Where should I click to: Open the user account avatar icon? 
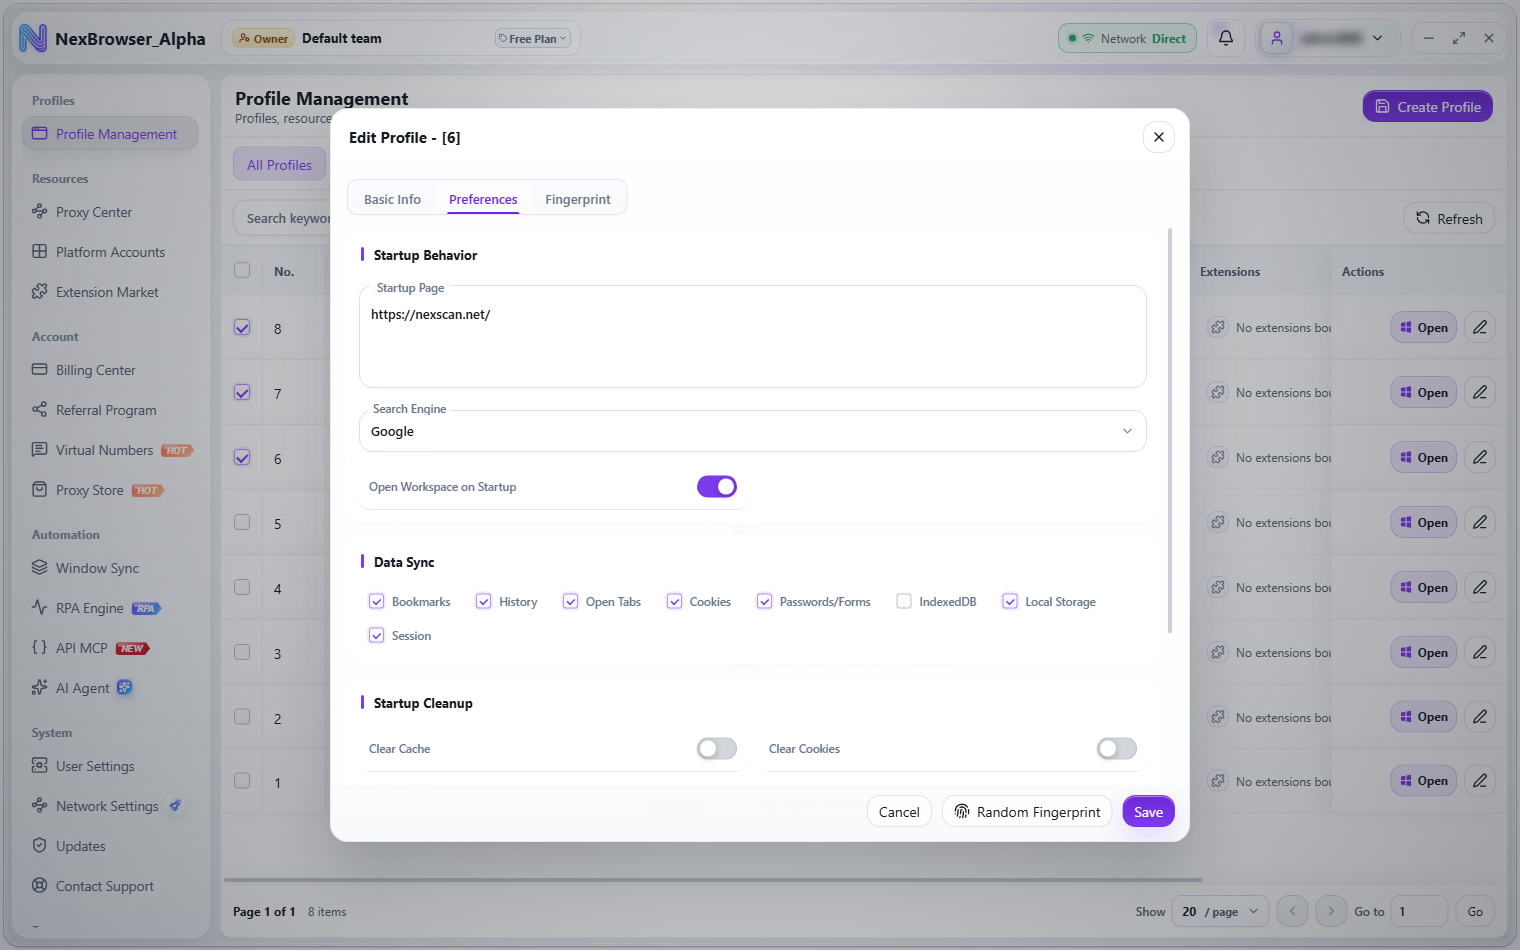[x=1277, y=38]
